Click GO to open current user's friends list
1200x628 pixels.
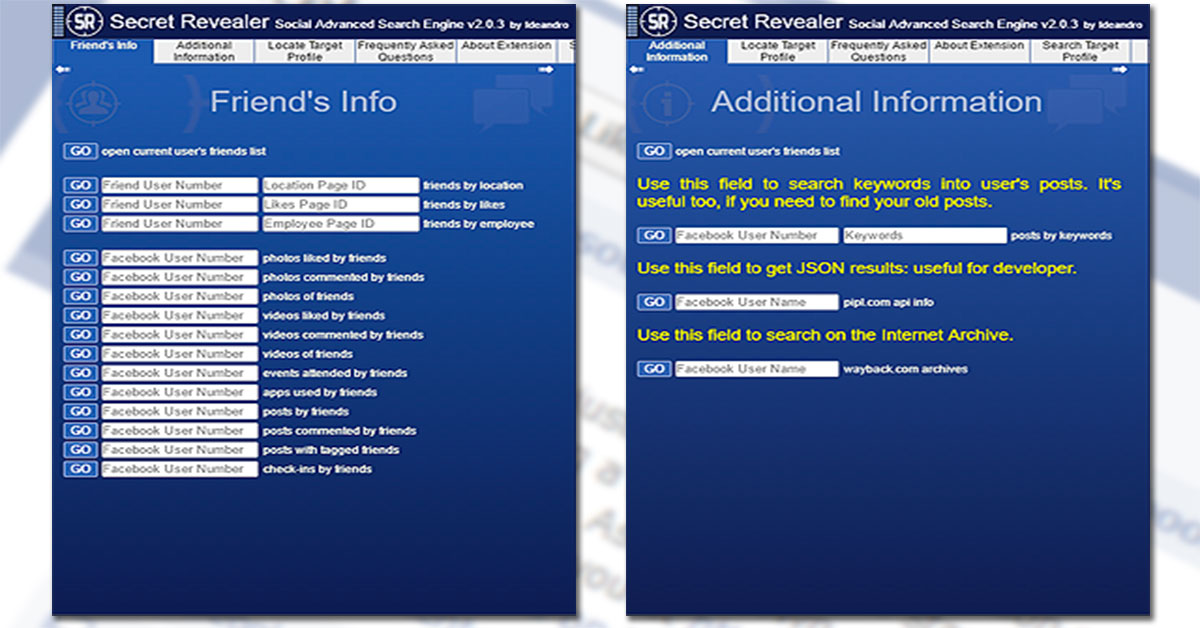tap(80, 151)
